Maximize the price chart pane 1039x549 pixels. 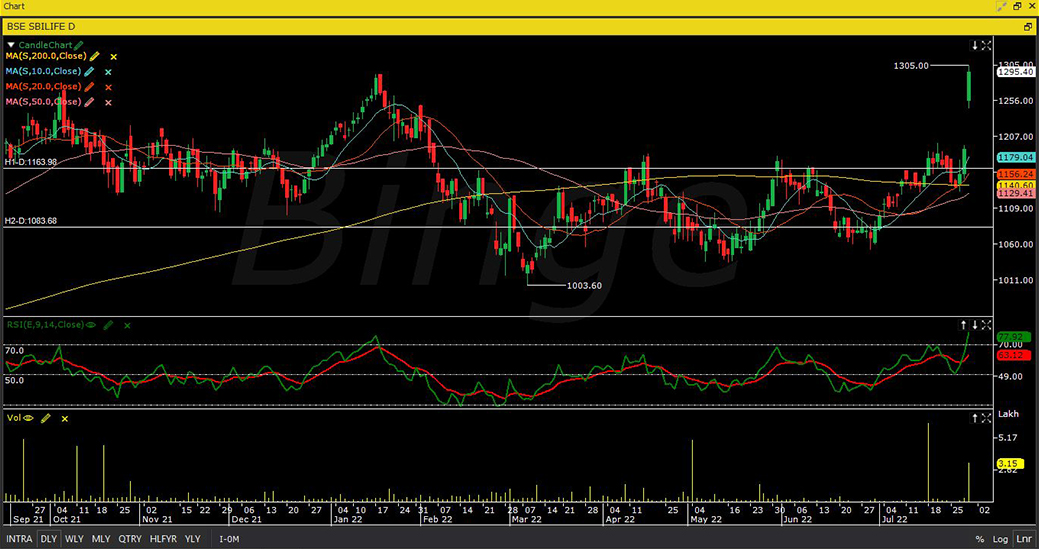pos(987,45)
